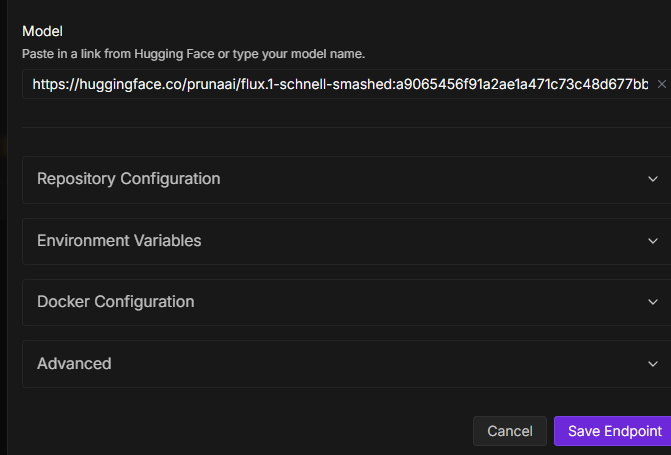Click empty middle of Advanced row

[x=400, y=364]
